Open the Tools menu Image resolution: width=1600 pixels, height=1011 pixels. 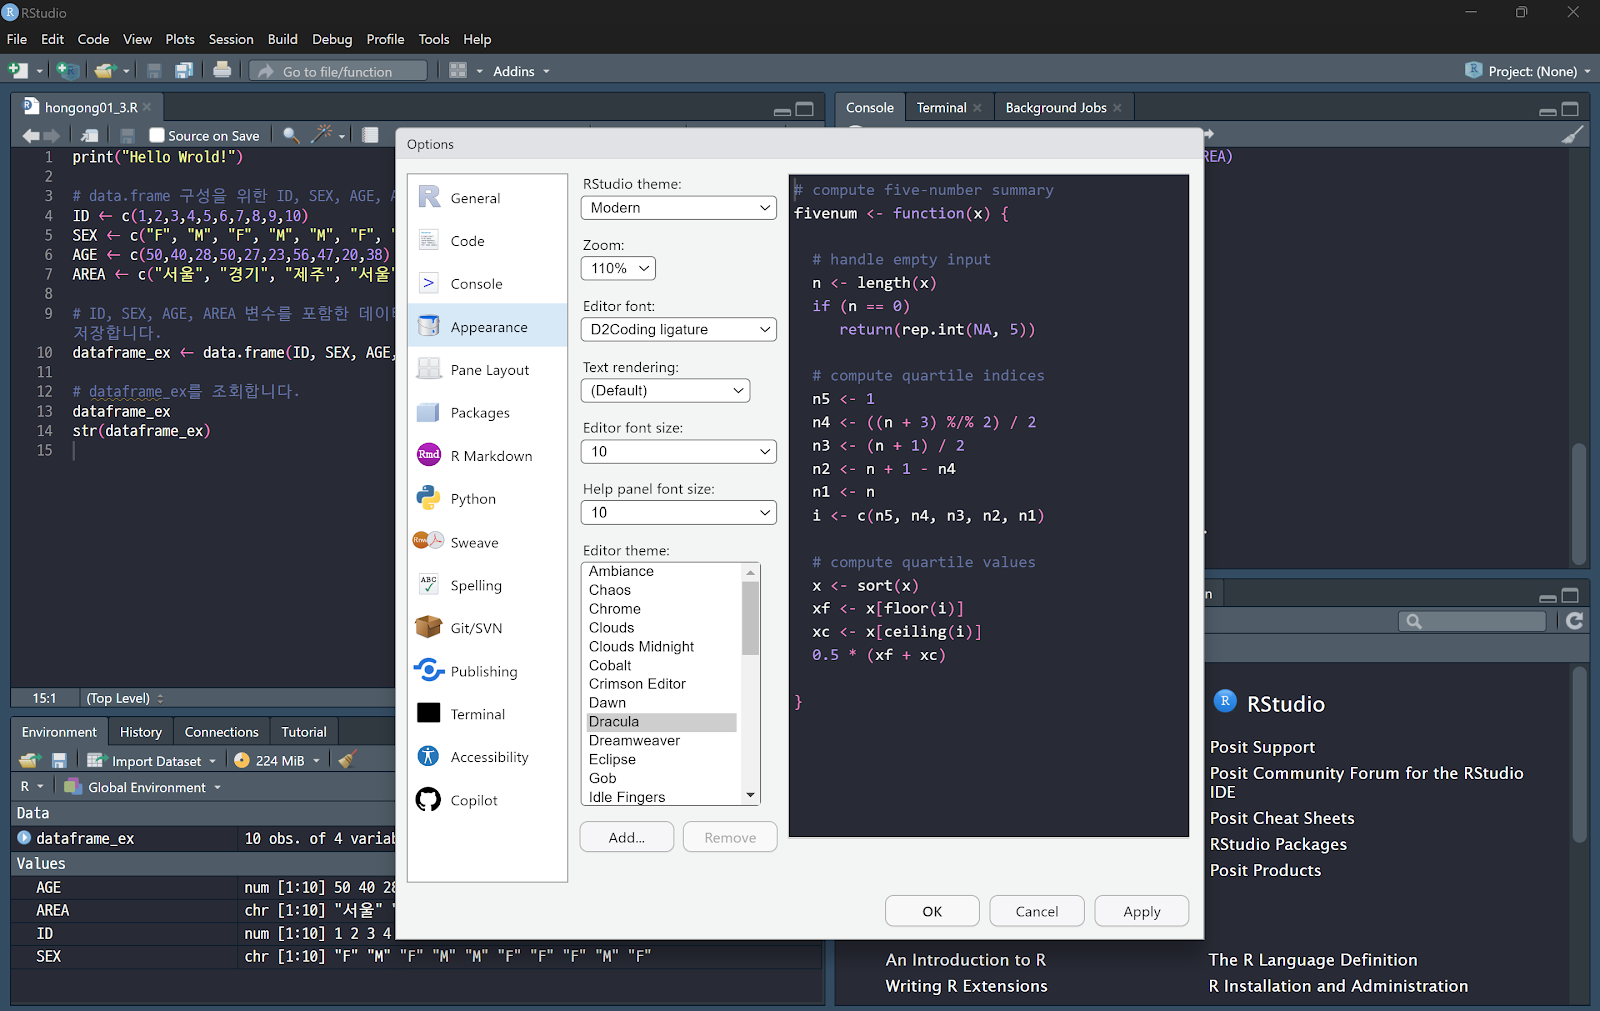point(434,39)
